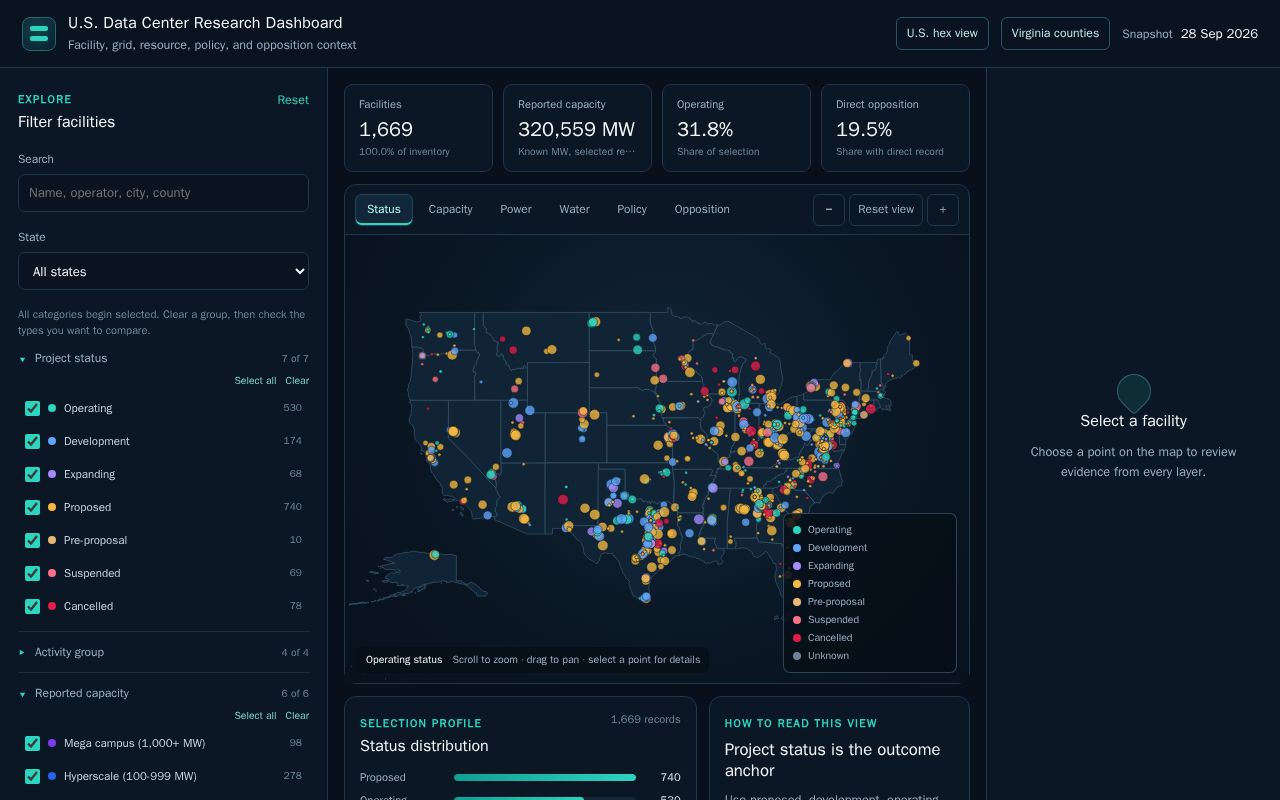Open the Power map tab

516,209
